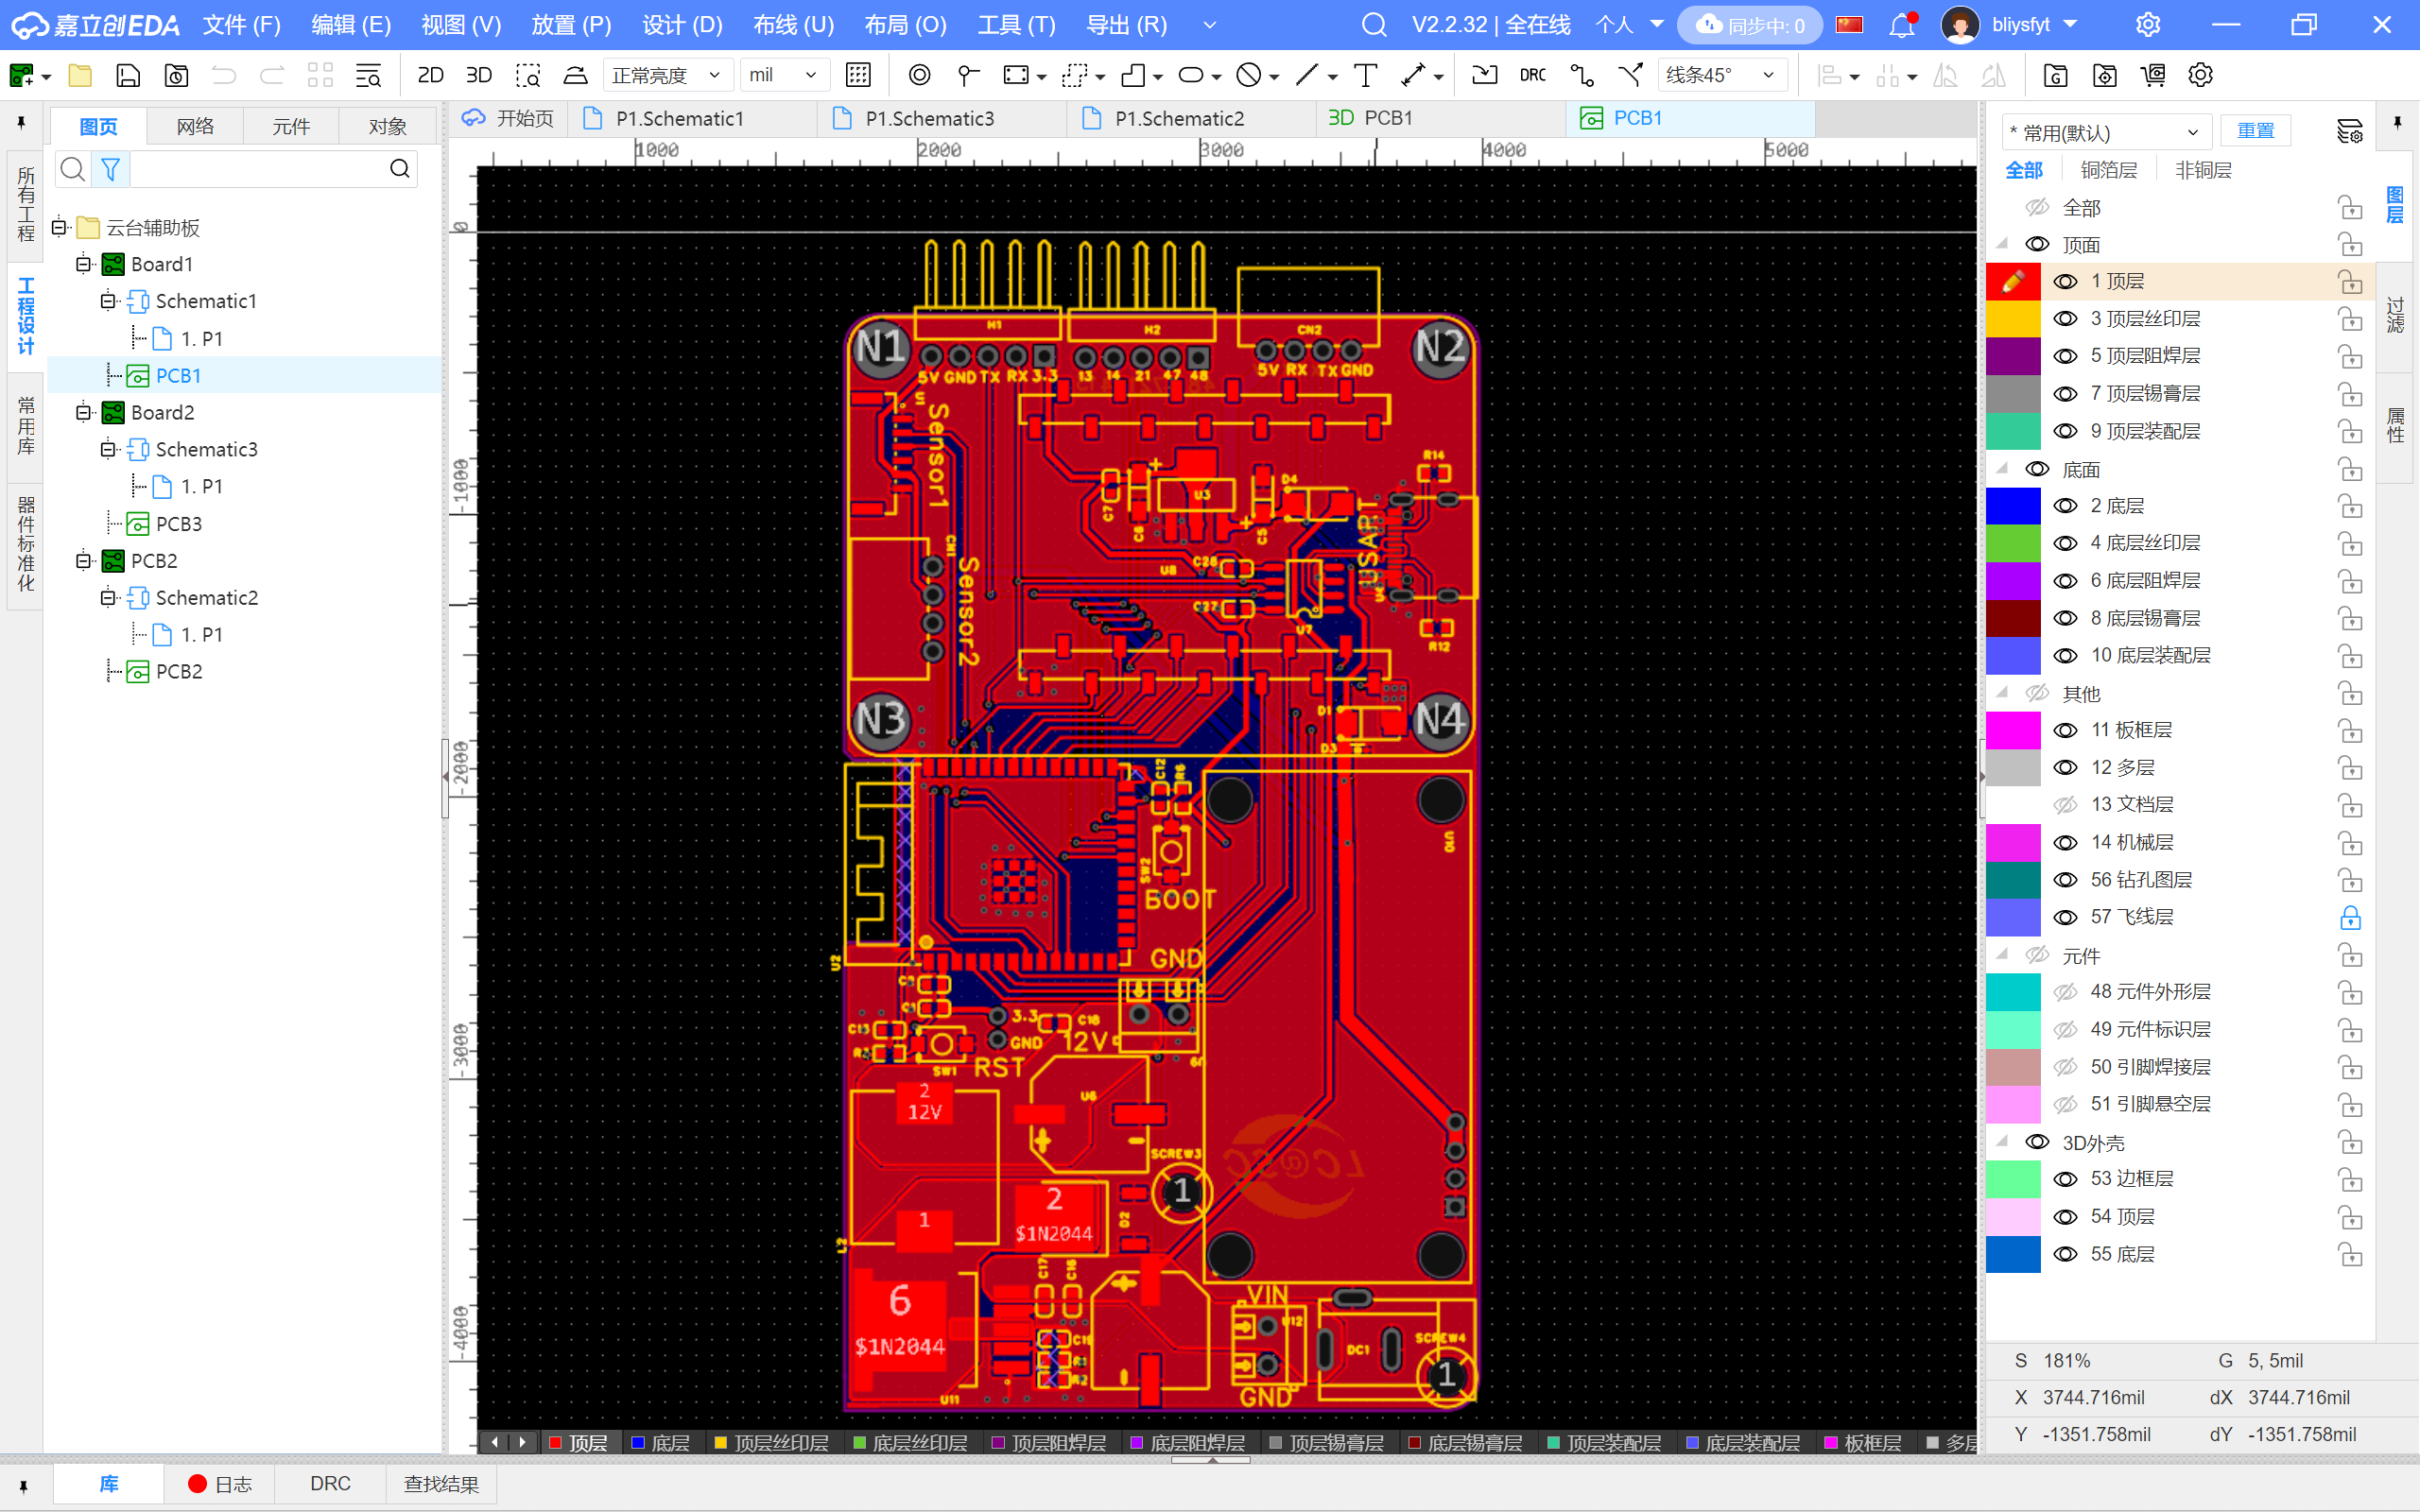Collapse the 云台辅助板 project folder
Screen dimensions: 2420x1512
click(59, 227)
